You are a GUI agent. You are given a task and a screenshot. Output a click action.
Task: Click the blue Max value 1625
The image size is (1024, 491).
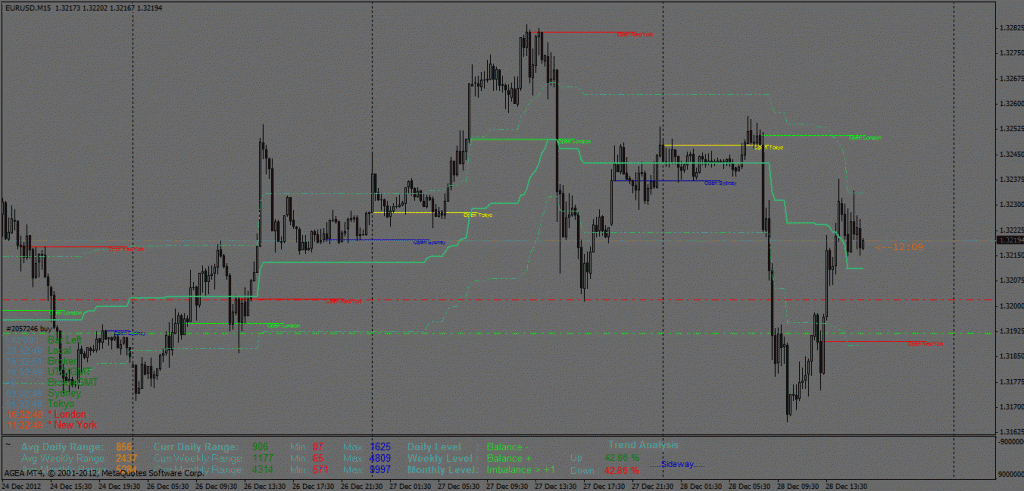[380, 447]
